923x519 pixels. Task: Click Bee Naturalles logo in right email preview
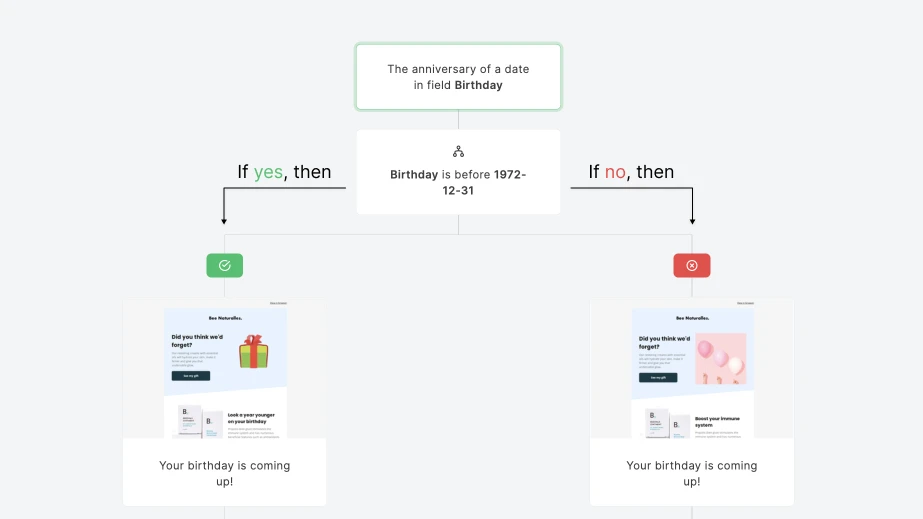(692, 318)
